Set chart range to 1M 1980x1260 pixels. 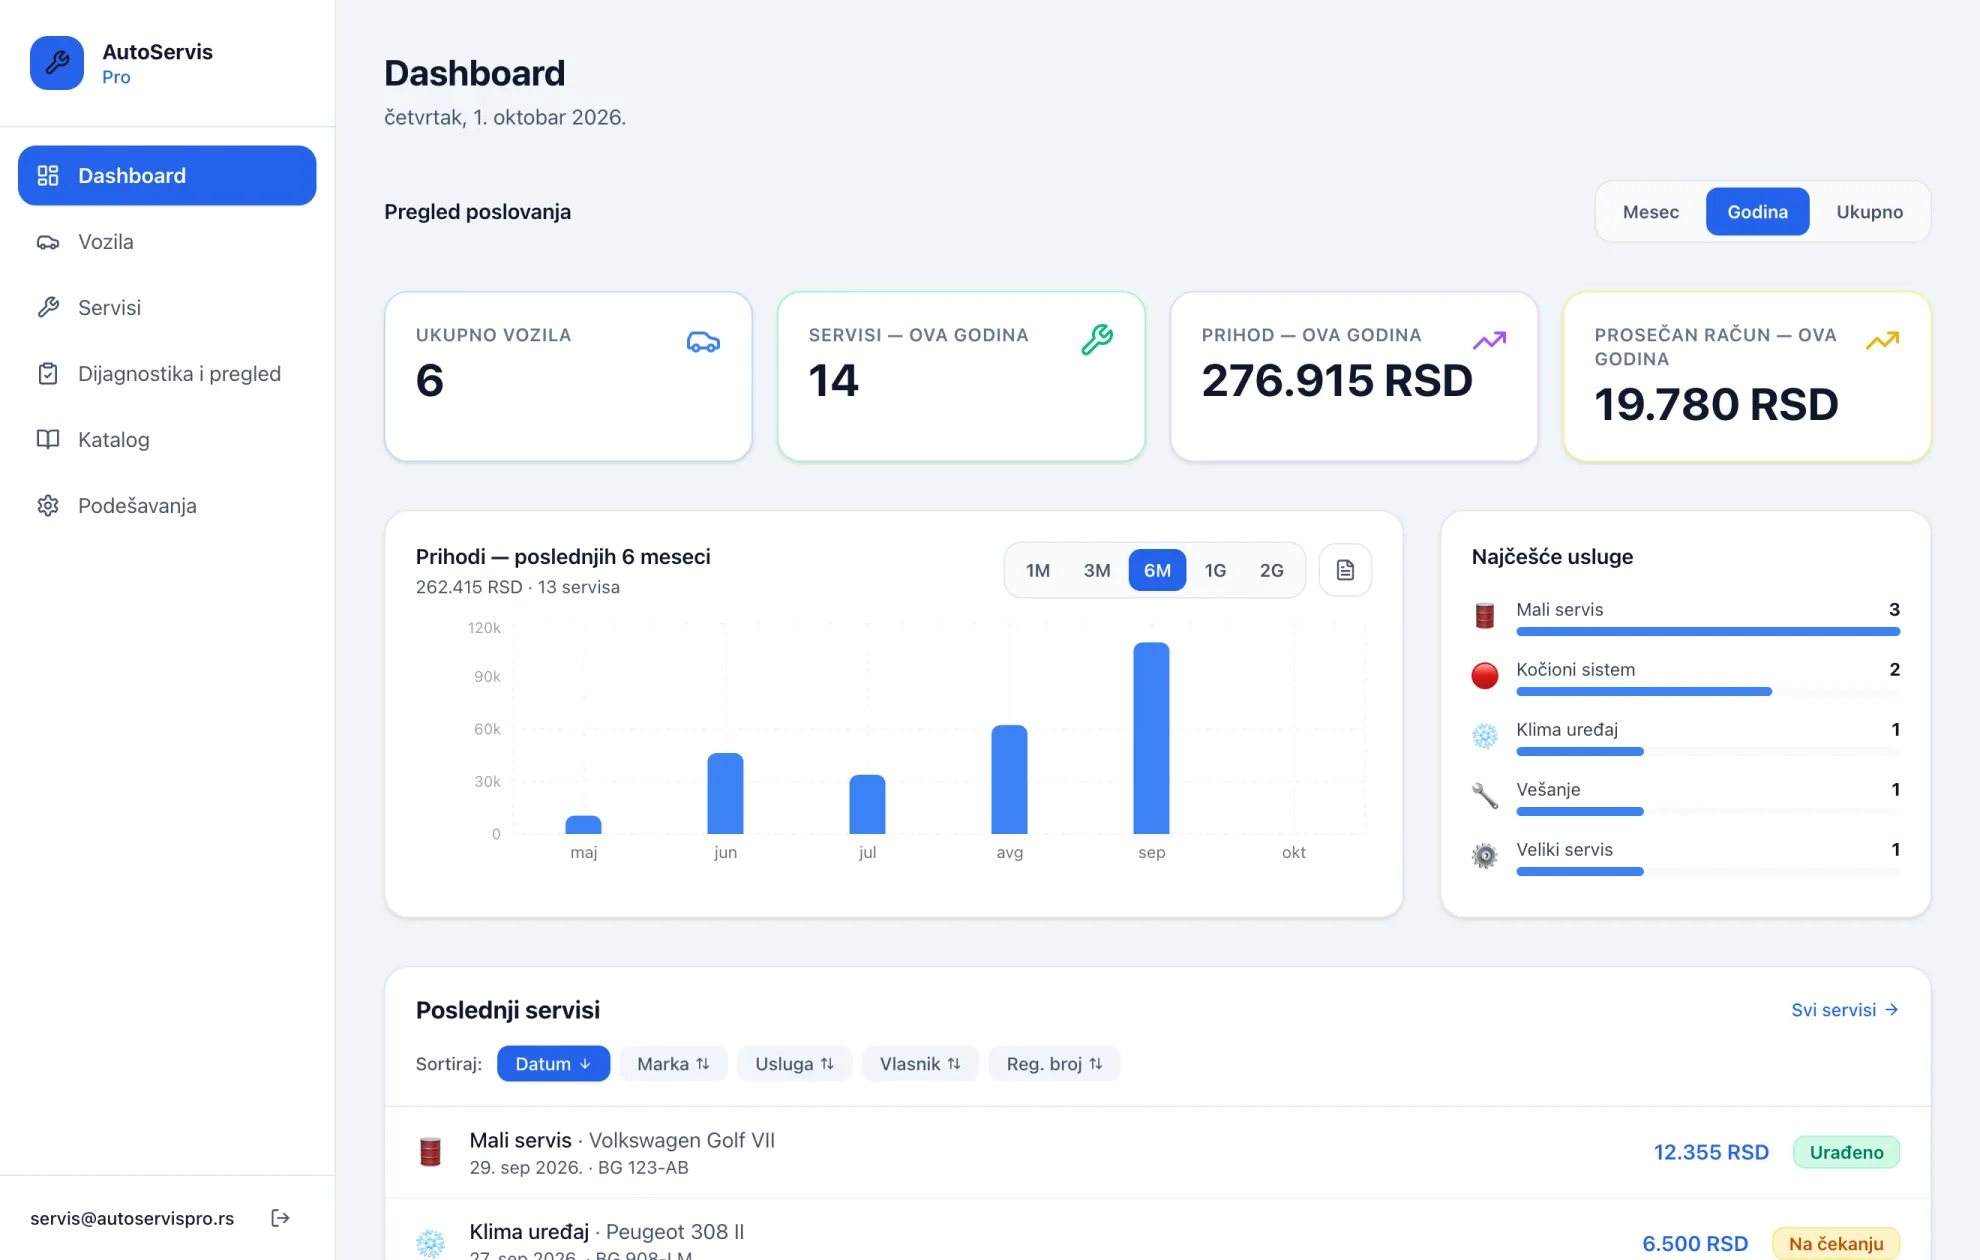pyautogui.click(x=1038, y=570)
